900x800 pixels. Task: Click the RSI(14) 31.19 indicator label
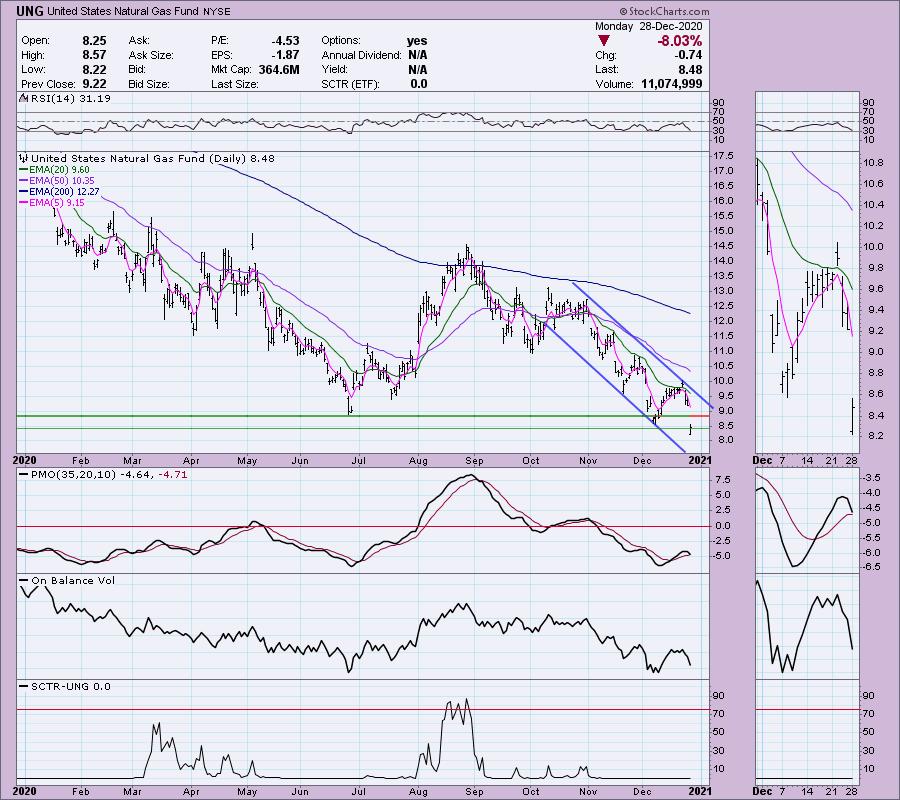tap(71, 98)
